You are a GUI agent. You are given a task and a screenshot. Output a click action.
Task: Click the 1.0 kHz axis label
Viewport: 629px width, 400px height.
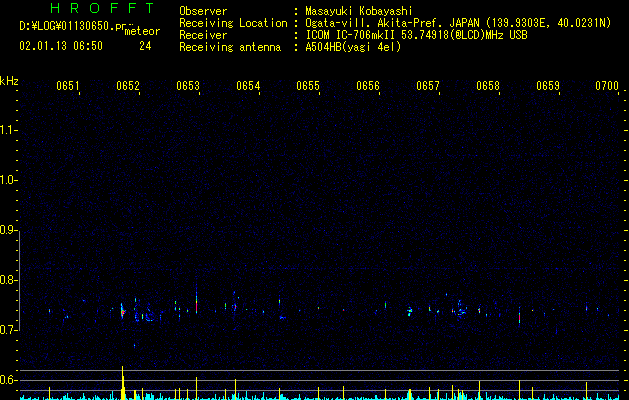[9, 180]
